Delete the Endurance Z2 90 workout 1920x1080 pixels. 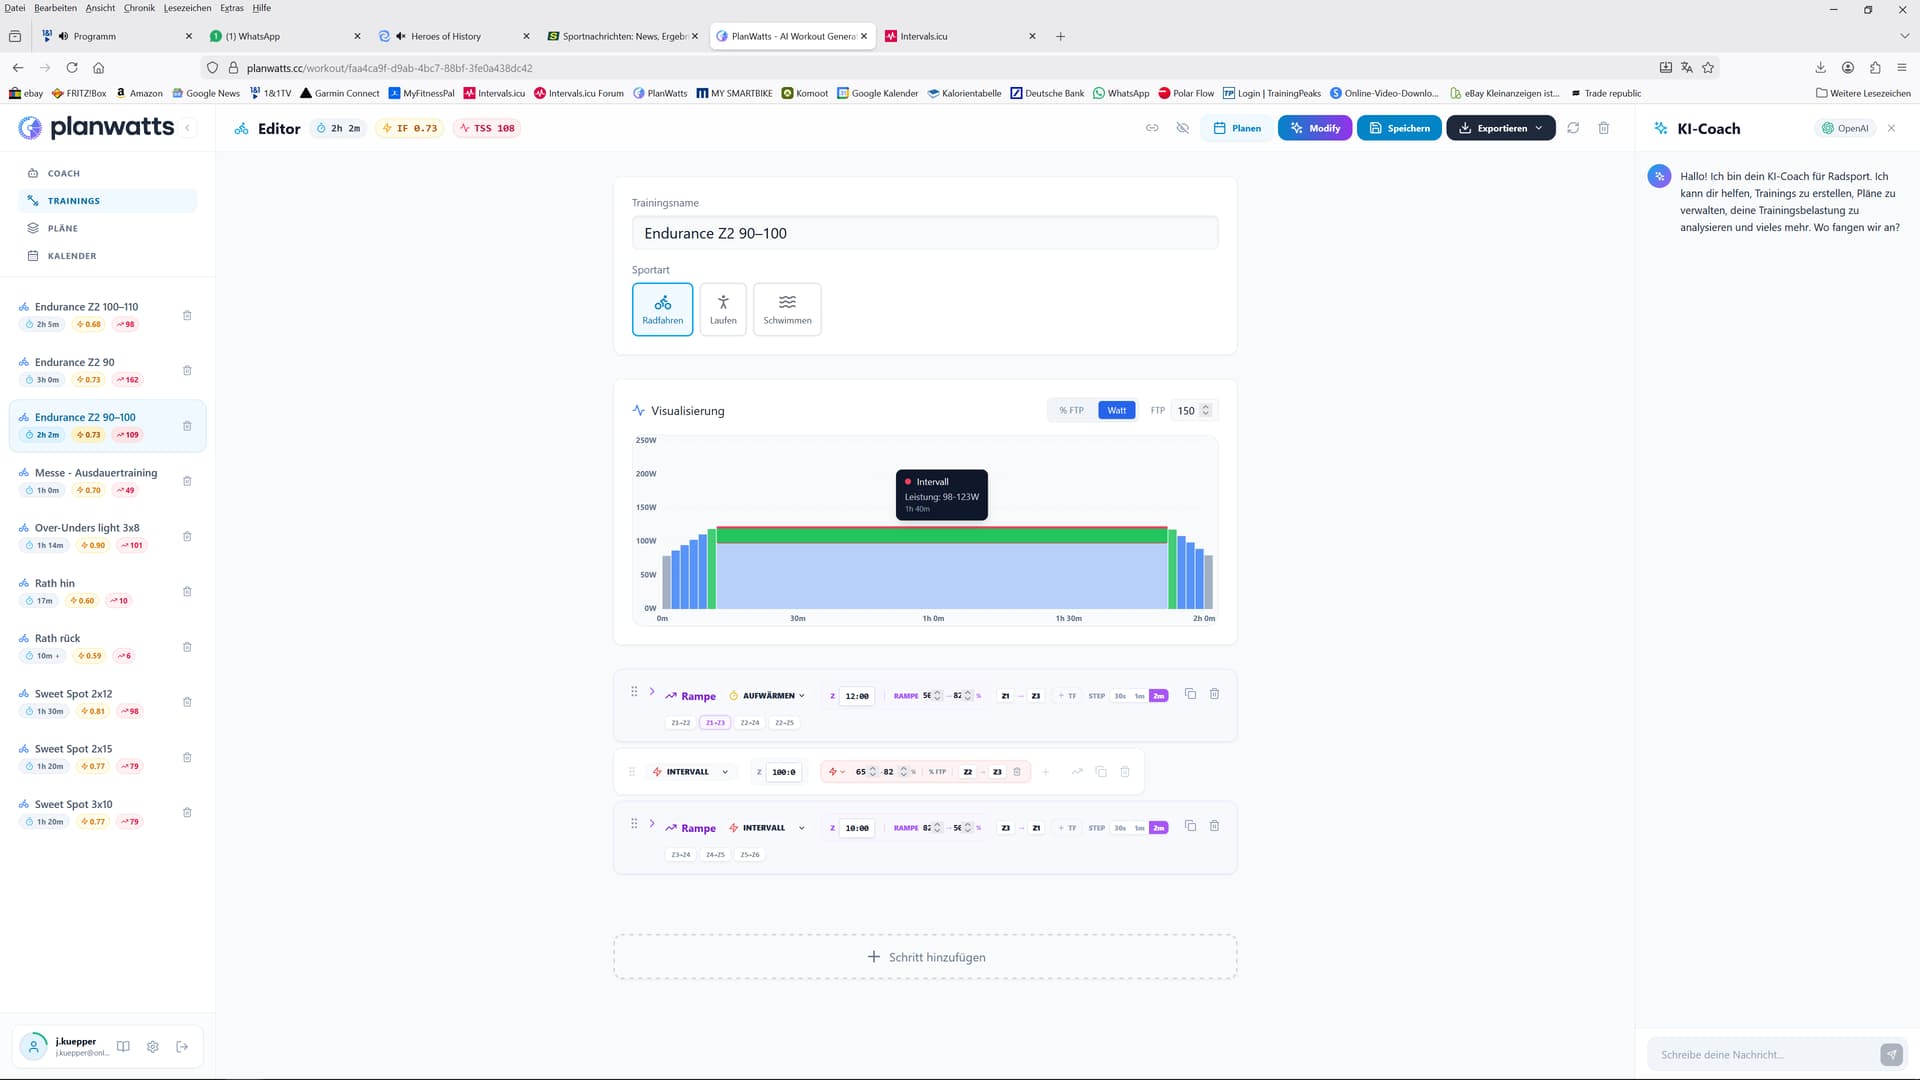pyautogui.click(x=187, y=371)
